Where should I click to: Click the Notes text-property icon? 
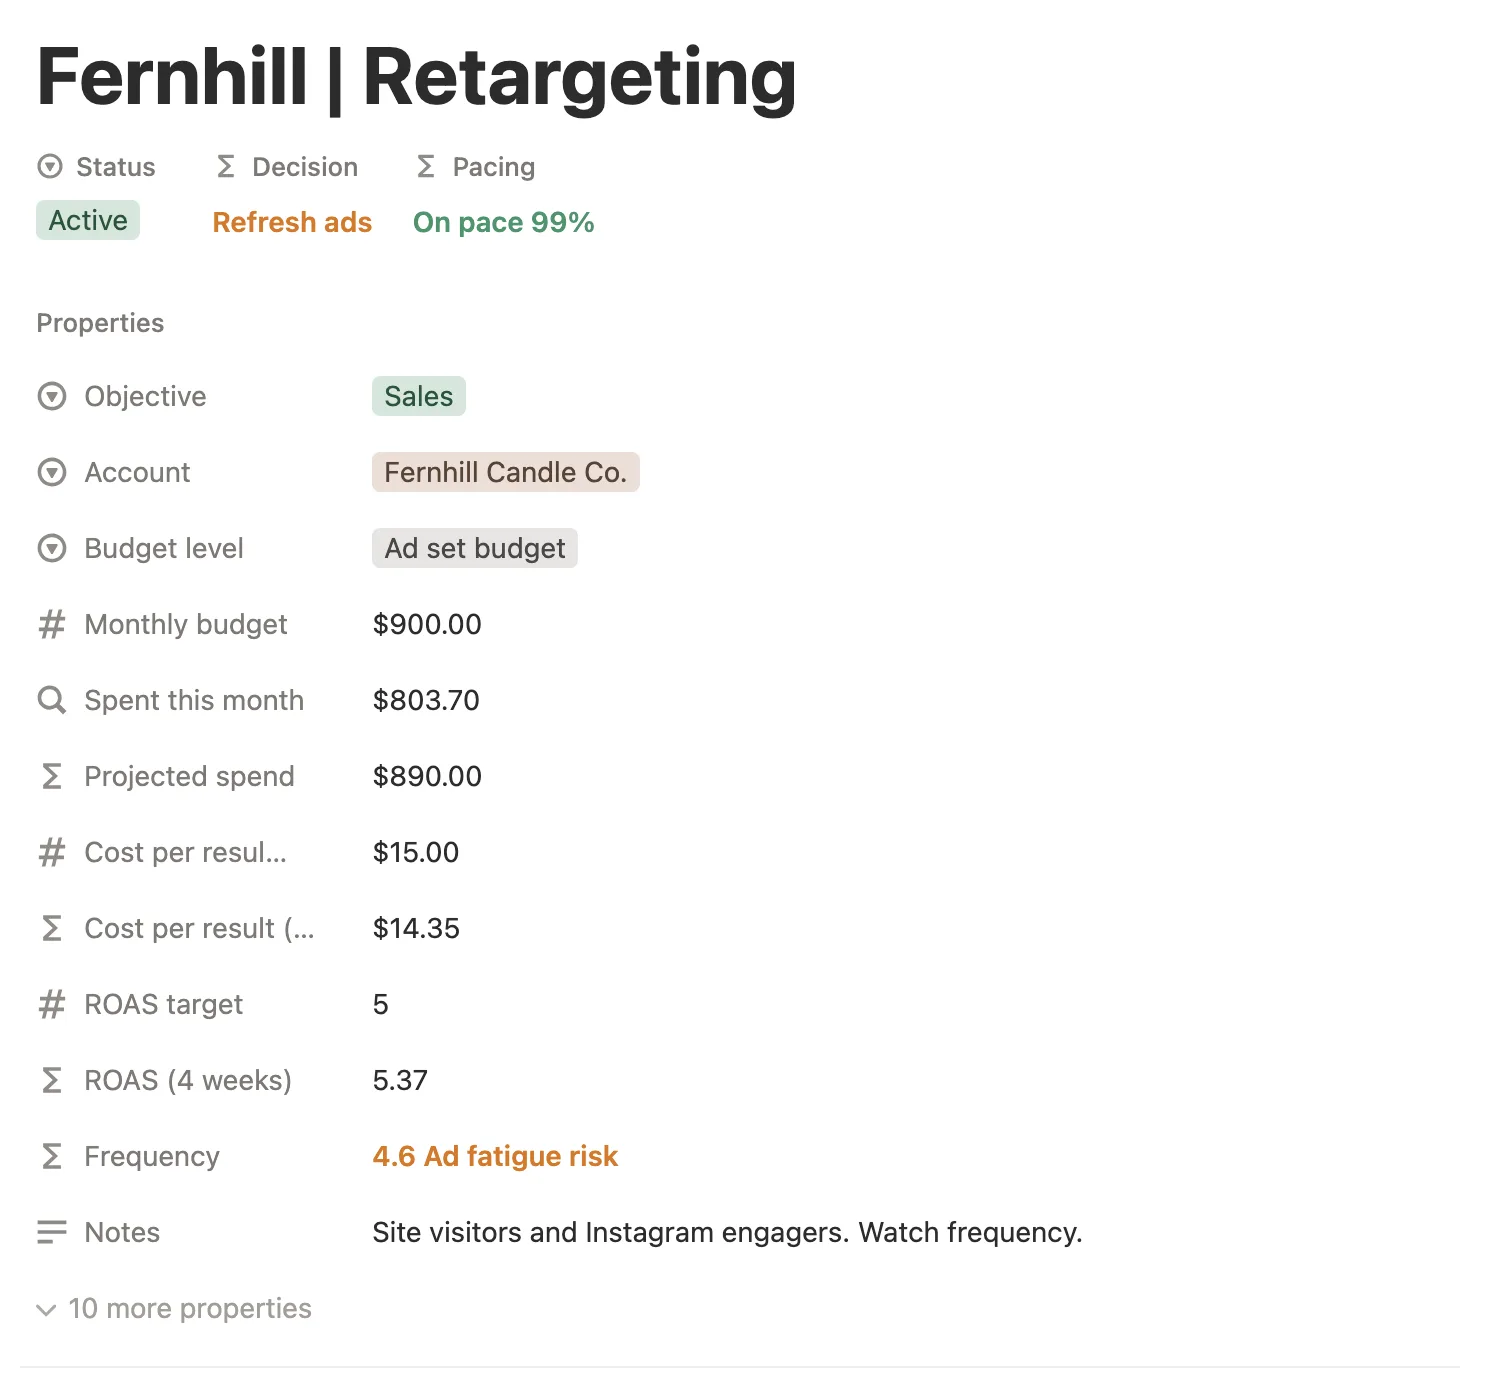point(52,1233)
